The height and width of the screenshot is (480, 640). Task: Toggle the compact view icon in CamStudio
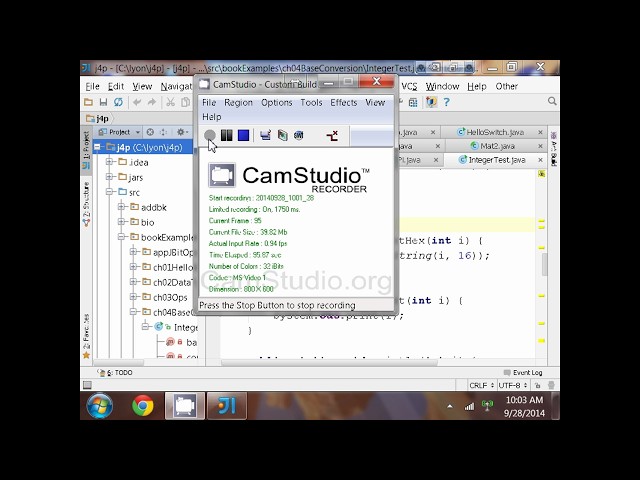[x=332, y=136]
